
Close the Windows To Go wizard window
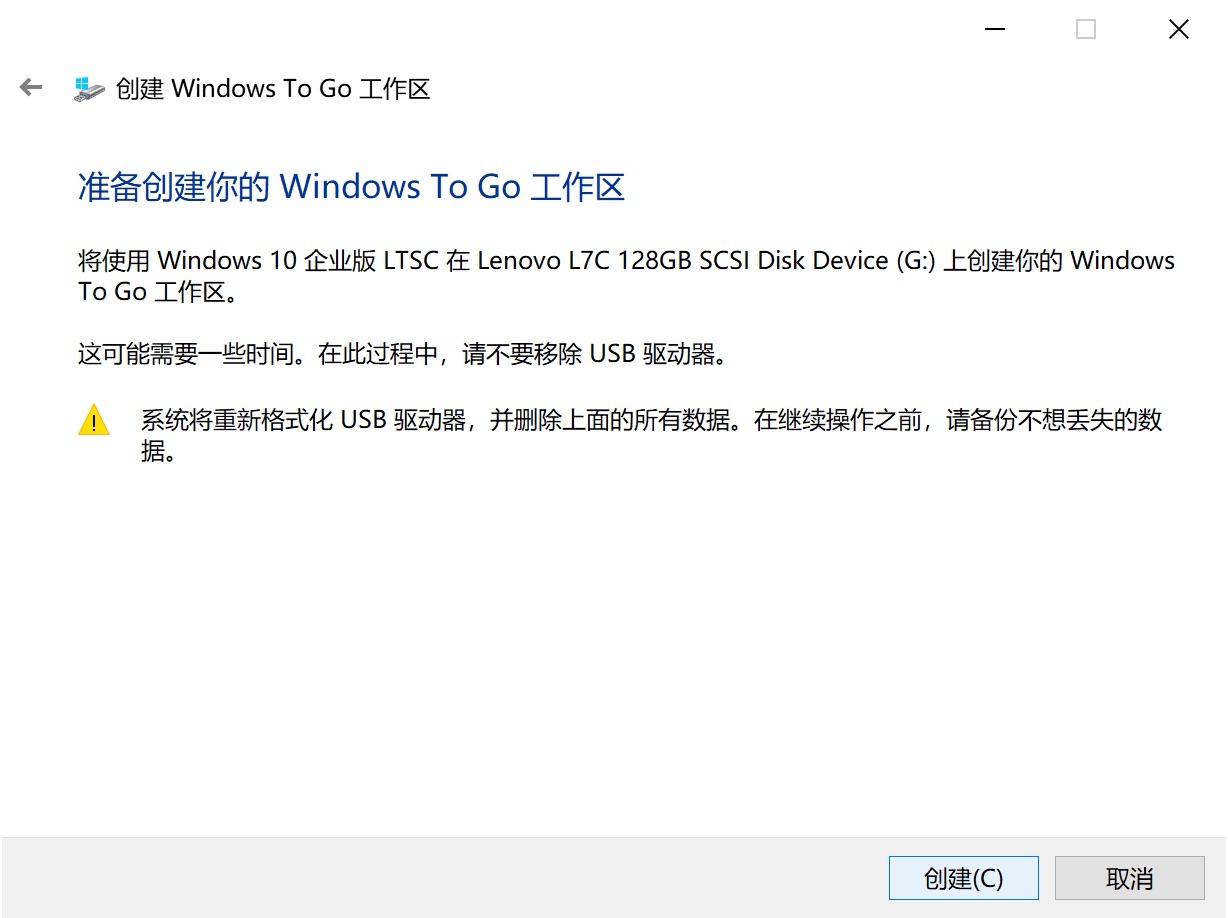[x=1179, y=30]
